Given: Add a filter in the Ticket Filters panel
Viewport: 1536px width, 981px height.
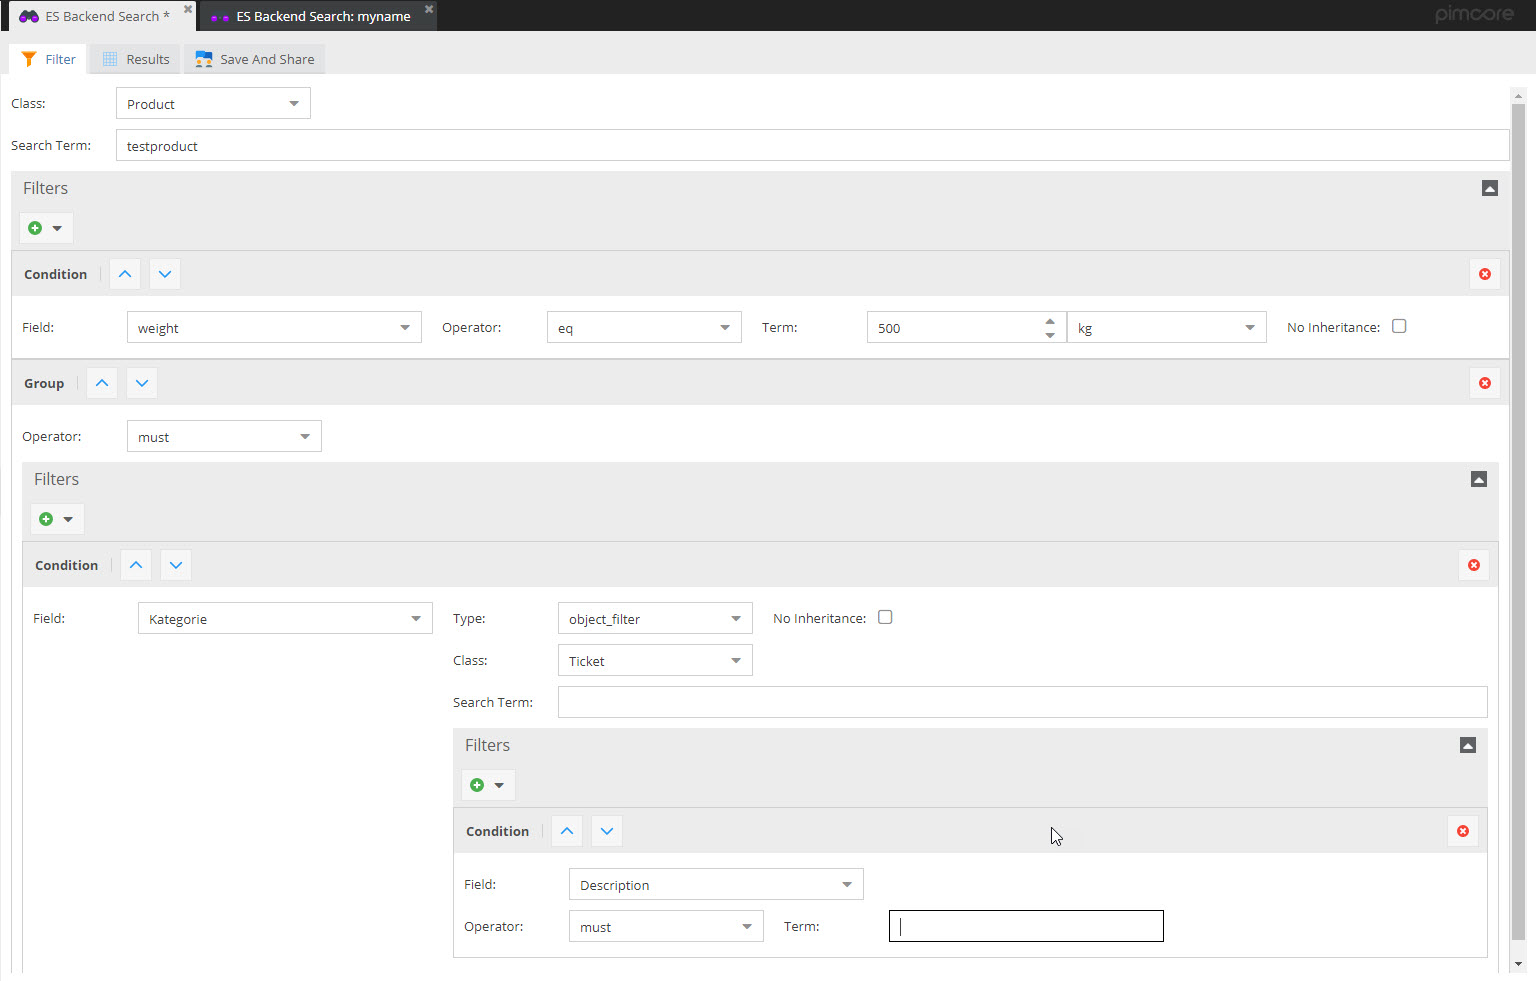Looking at the screenshot, I should (488, 785).
